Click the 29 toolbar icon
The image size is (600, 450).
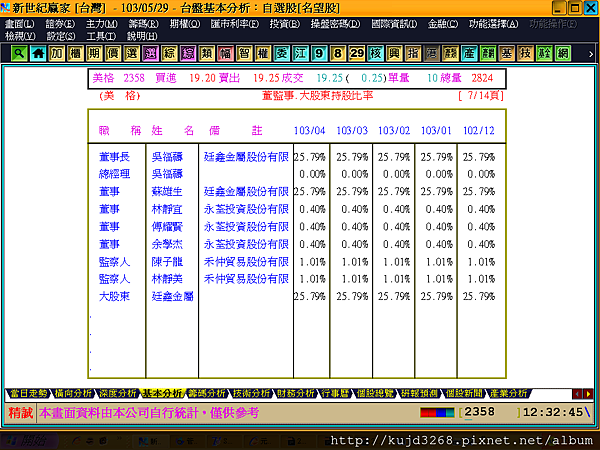pos(357,53)
